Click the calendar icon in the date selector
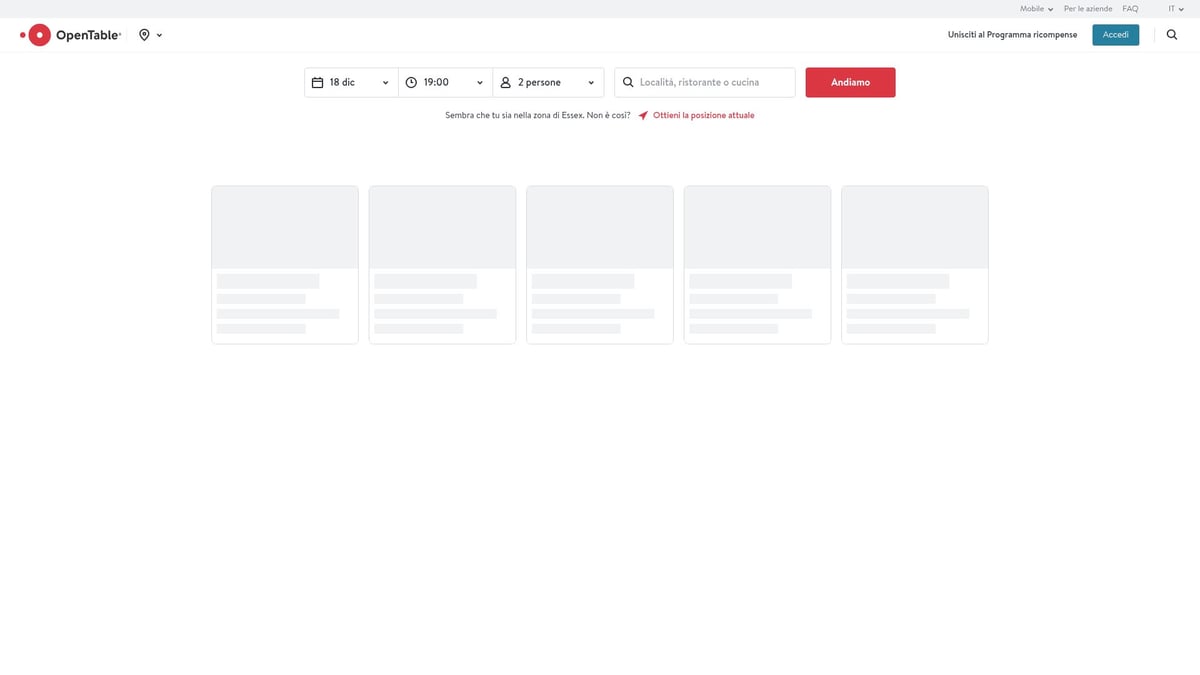1200x675 pixels. pos(319,82)
